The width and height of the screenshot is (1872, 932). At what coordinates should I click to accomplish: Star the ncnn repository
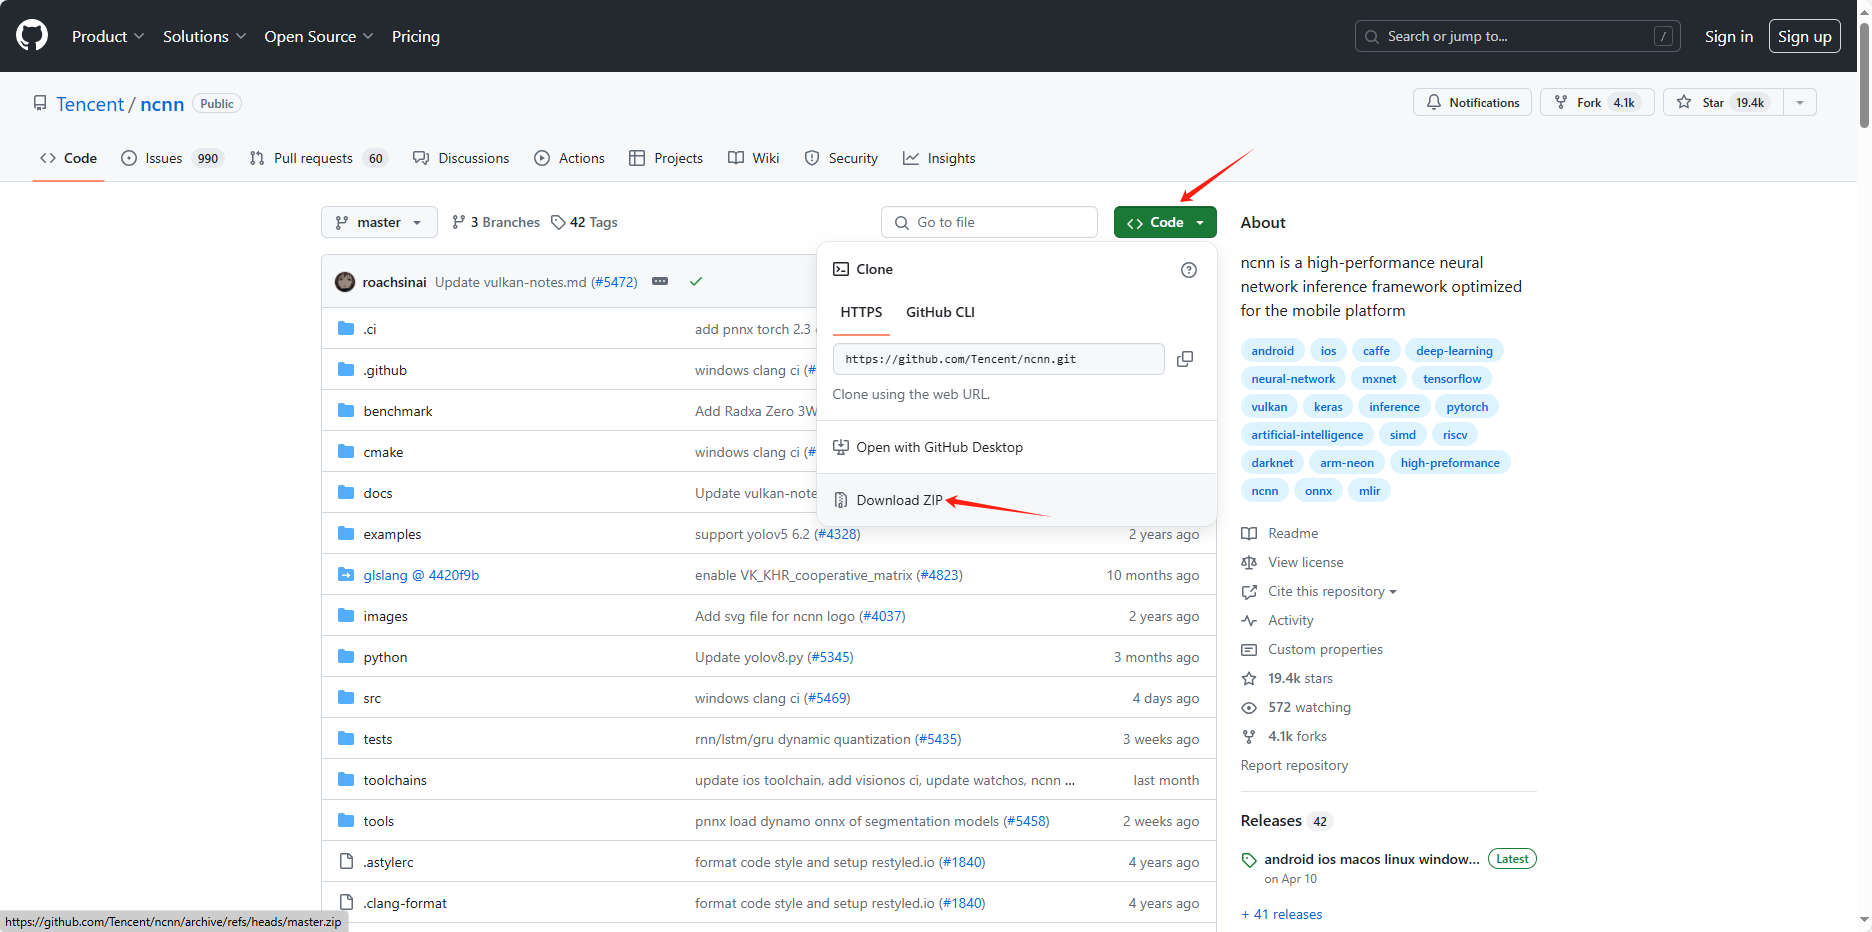tap(1723, 102)
